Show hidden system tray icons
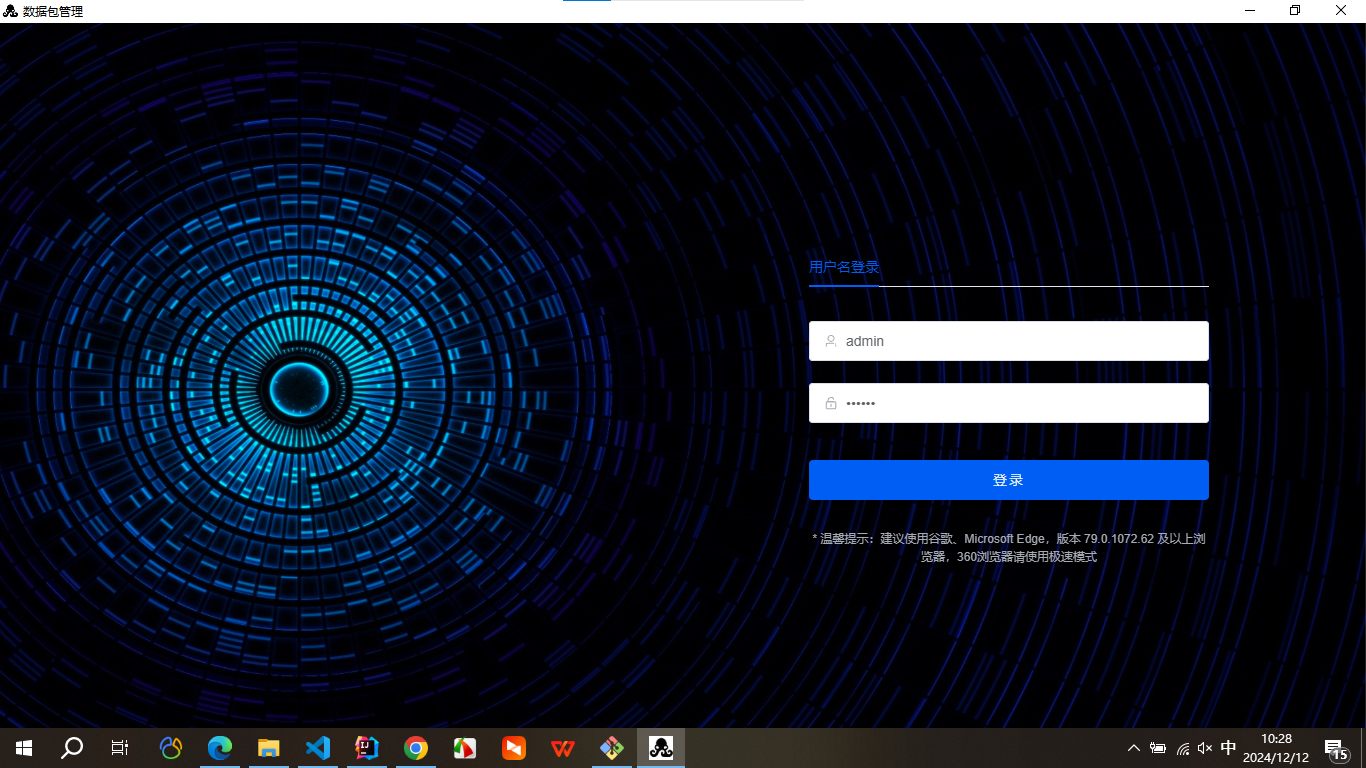The height and width of the screenshot is (768, 1366). 1134,748
